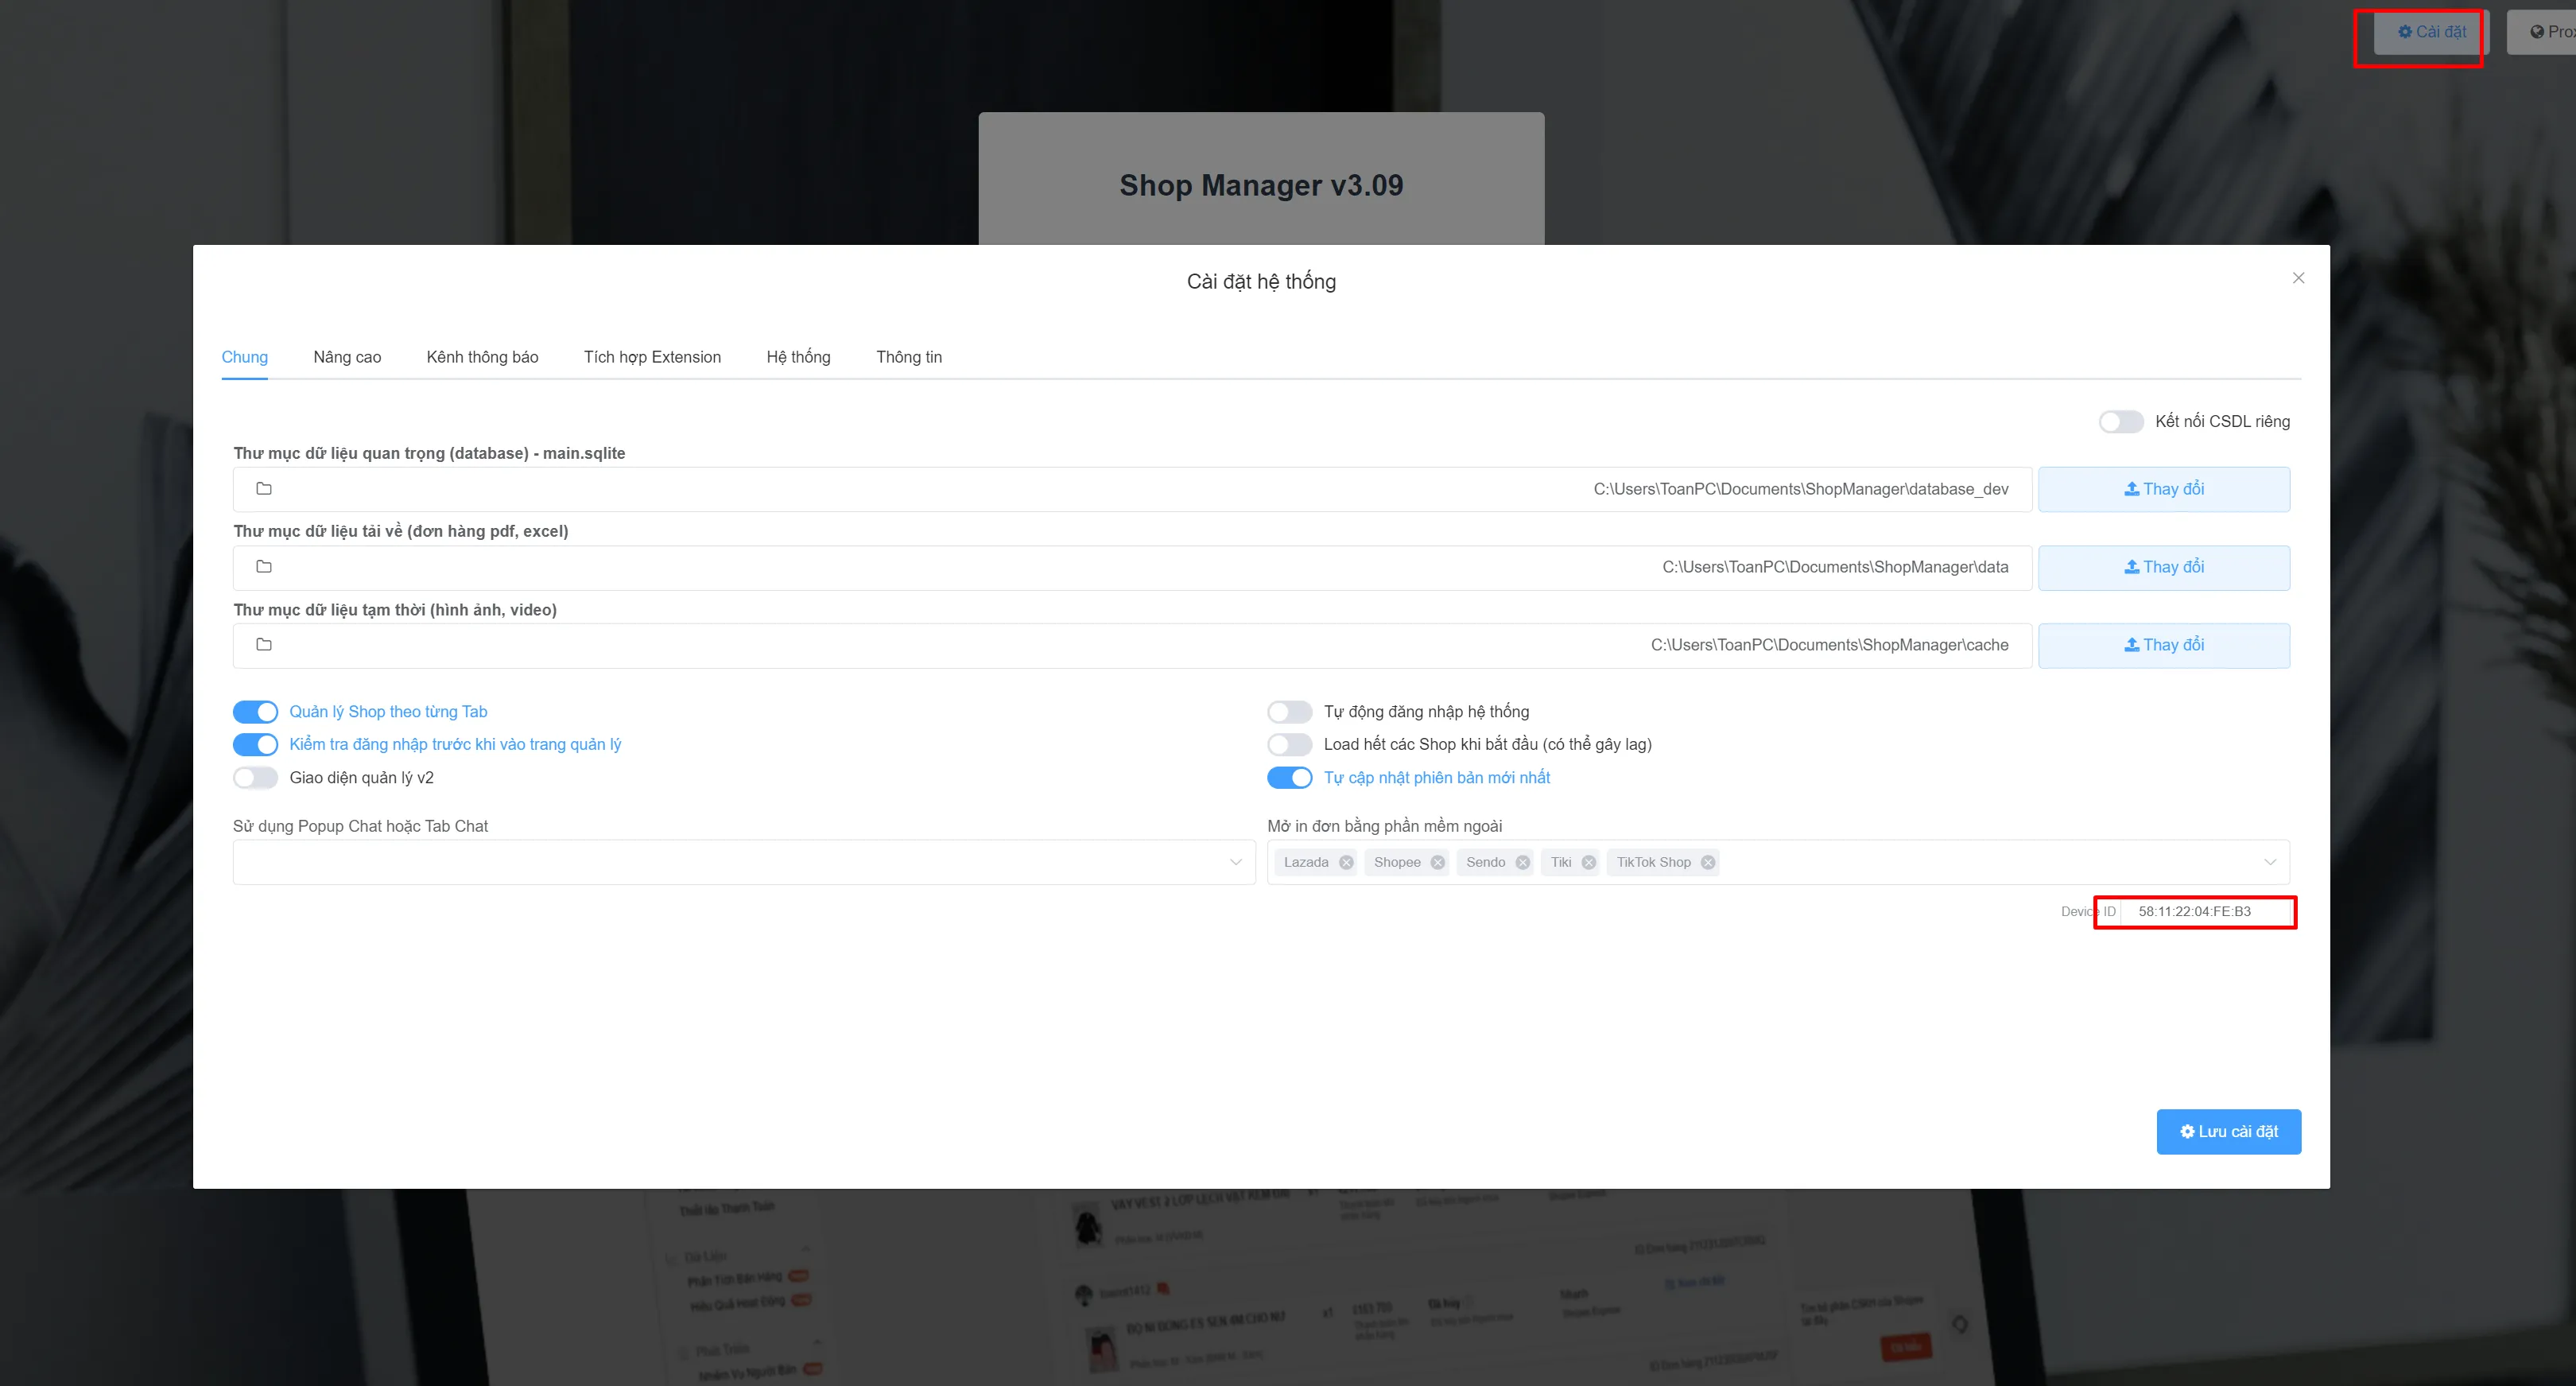The image size is (2576, 1386).
Task: Switch to the Nâng cao tab
Action: pyautogui.click(x=347, y=357)
